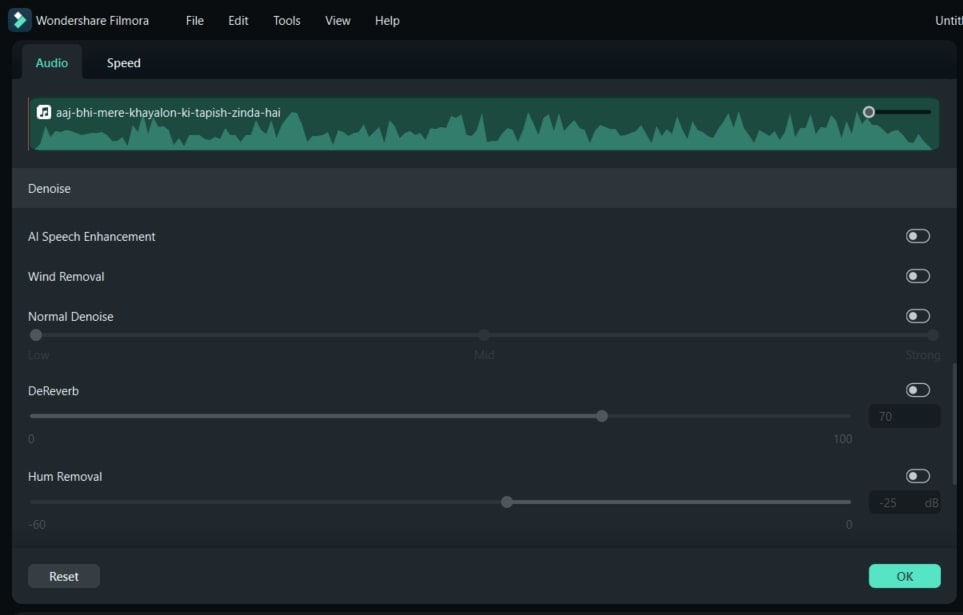Click the audio waveform clip
The height and width of the screenshot is (615, 963).
point(484,124)
